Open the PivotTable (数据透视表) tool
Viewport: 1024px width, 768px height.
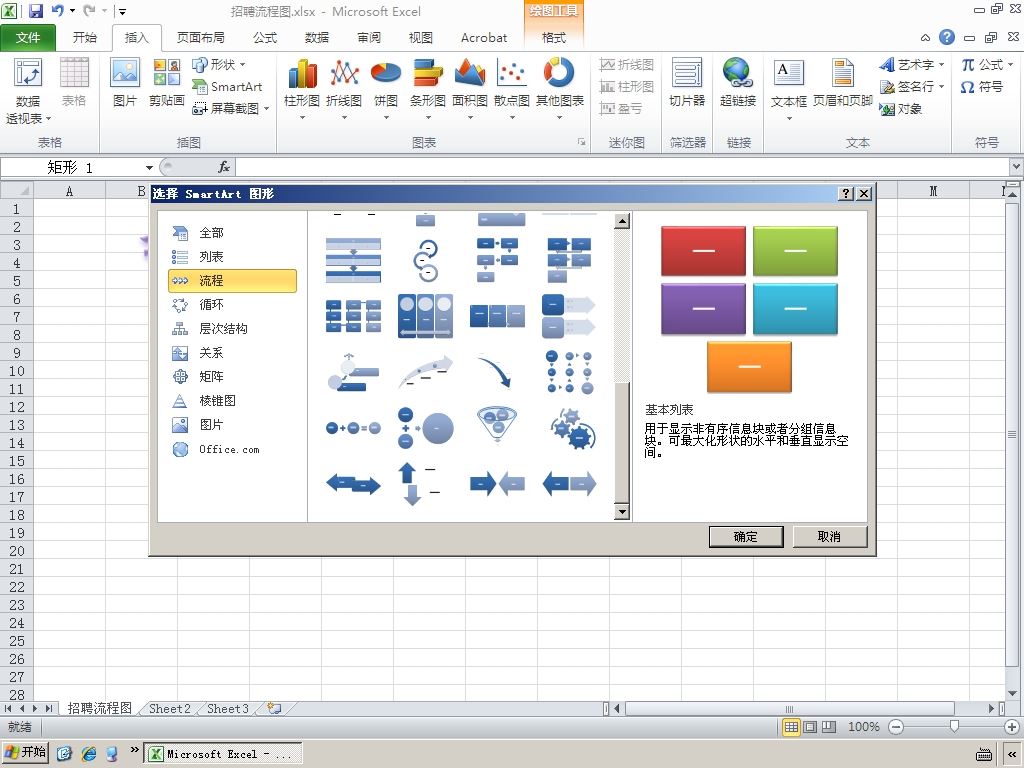28,90
